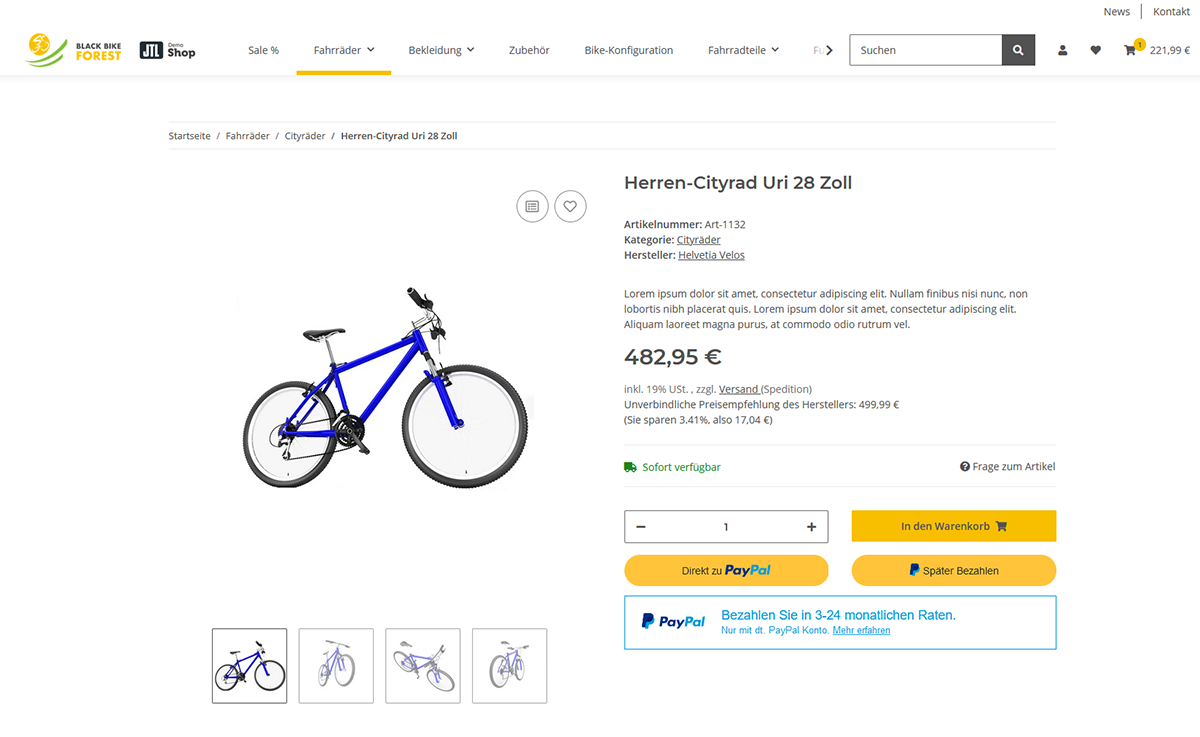The width and height of the screenshot is (1200, 737).
Task: Expand the Bekleidung navigation dropdown
Action: pos(441,49)
